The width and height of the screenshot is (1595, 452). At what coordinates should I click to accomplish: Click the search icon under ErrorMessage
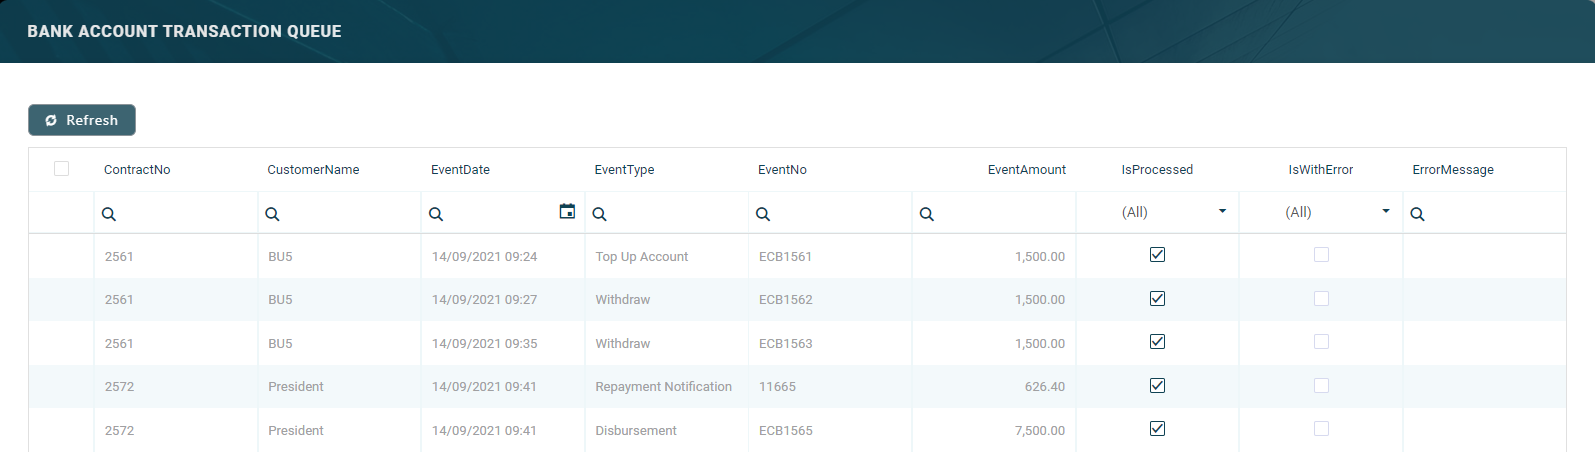(x=1417, y=214)
